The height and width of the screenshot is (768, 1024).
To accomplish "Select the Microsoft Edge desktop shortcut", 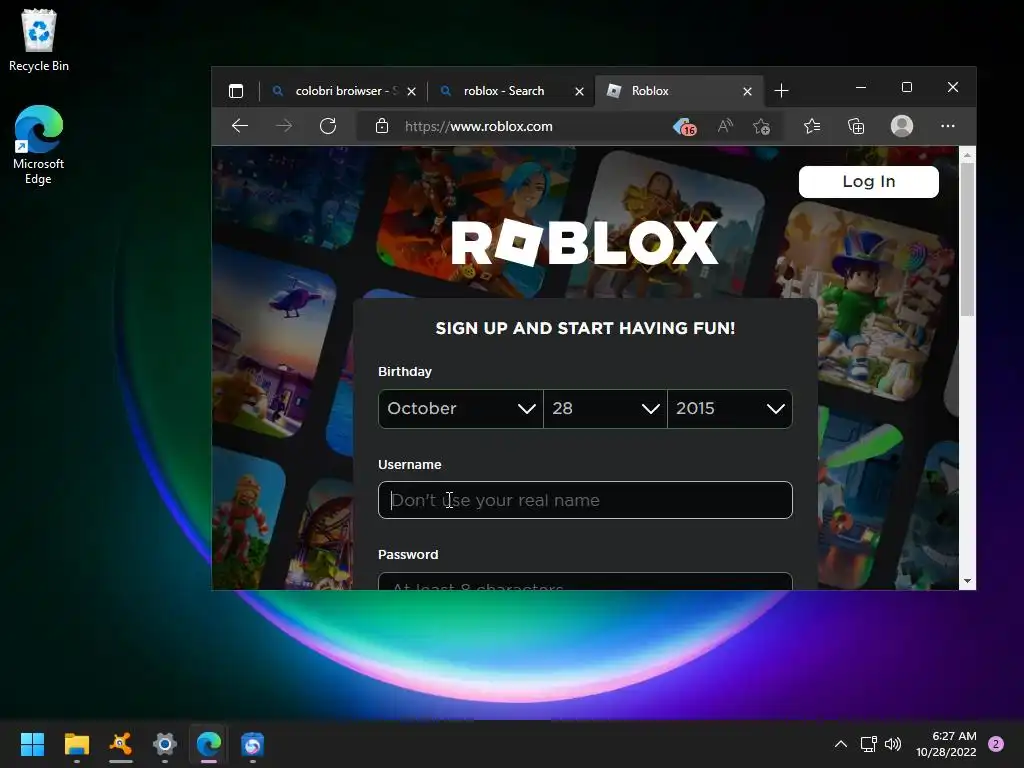I will 39,145.
